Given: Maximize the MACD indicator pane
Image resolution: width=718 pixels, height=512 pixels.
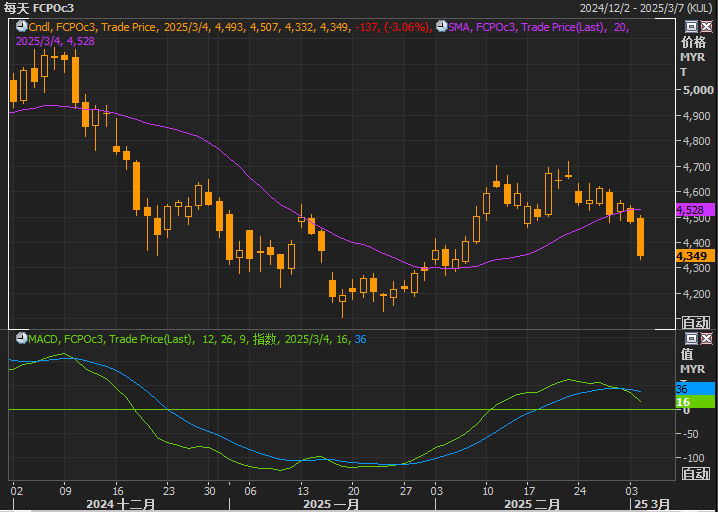Looking at the screenshot, I should point(691,338).
